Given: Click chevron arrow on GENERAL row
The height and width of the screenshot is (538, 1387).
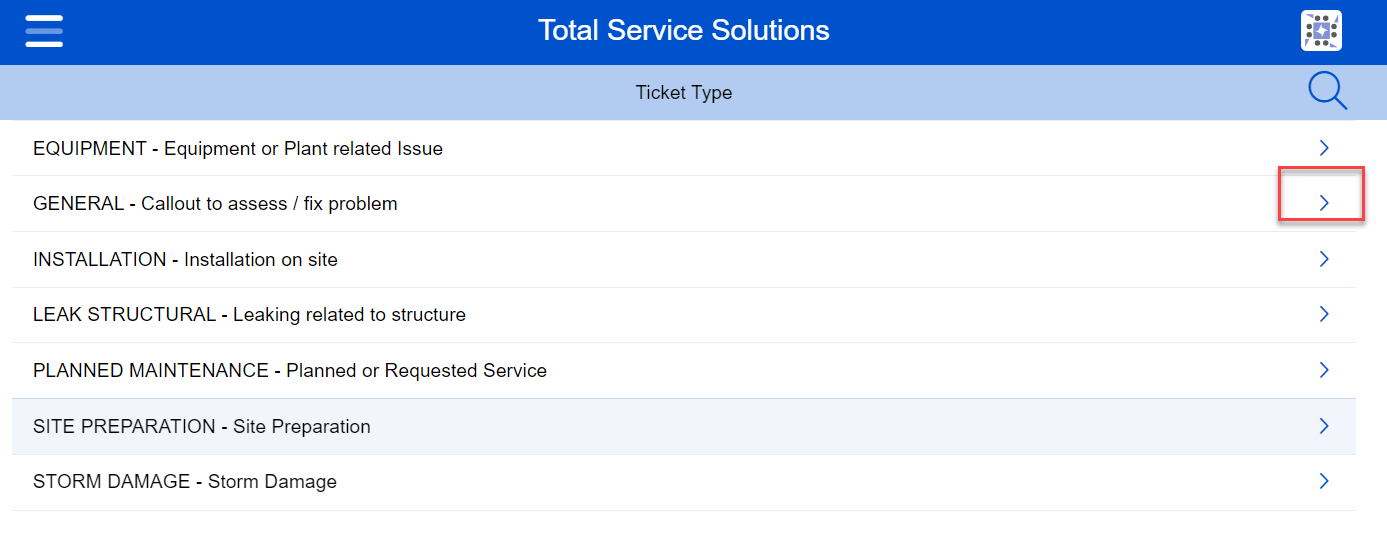Looking at the screenshot, I should click(x=1323, y=203).
